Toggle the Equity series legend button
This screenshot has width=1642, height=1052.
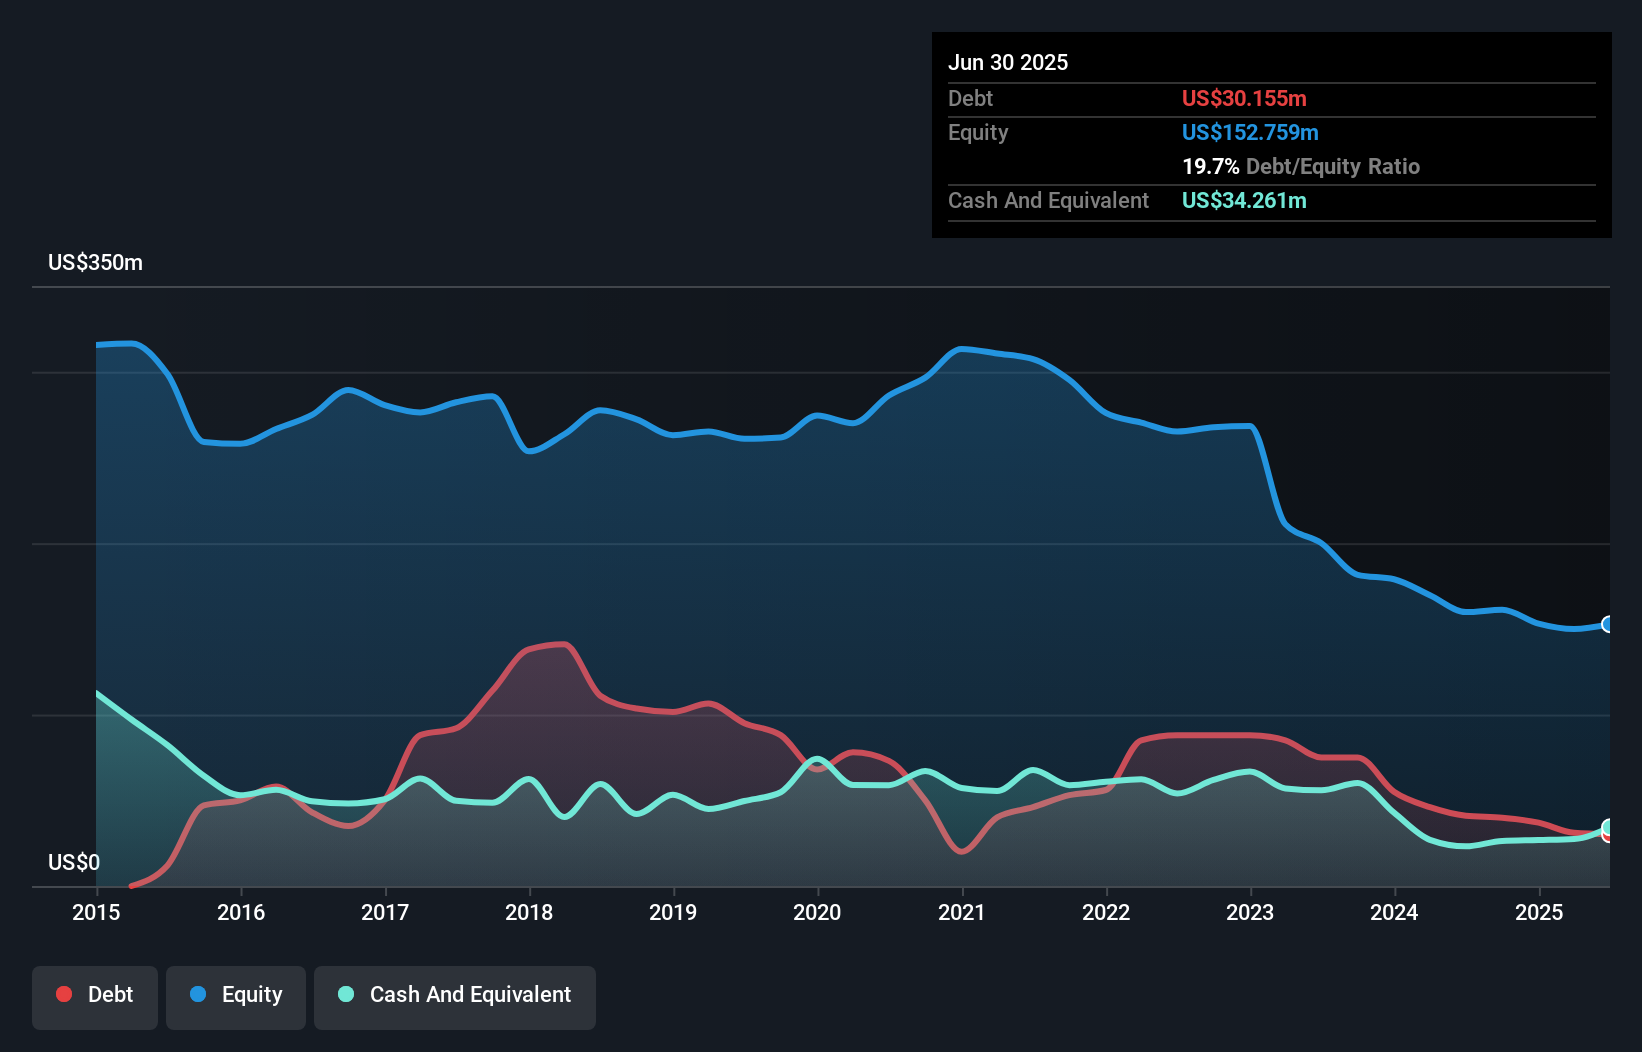[236, 997]
